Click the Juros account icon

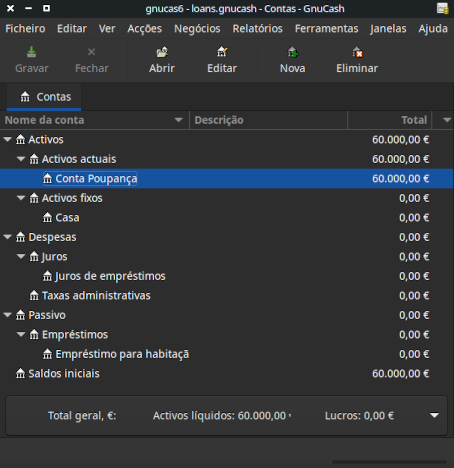[34, 257]
